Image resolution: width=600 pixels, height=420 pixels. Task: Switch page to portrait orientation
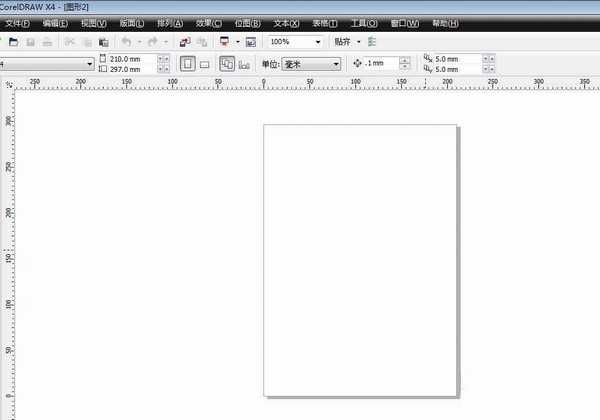point(187,64)
